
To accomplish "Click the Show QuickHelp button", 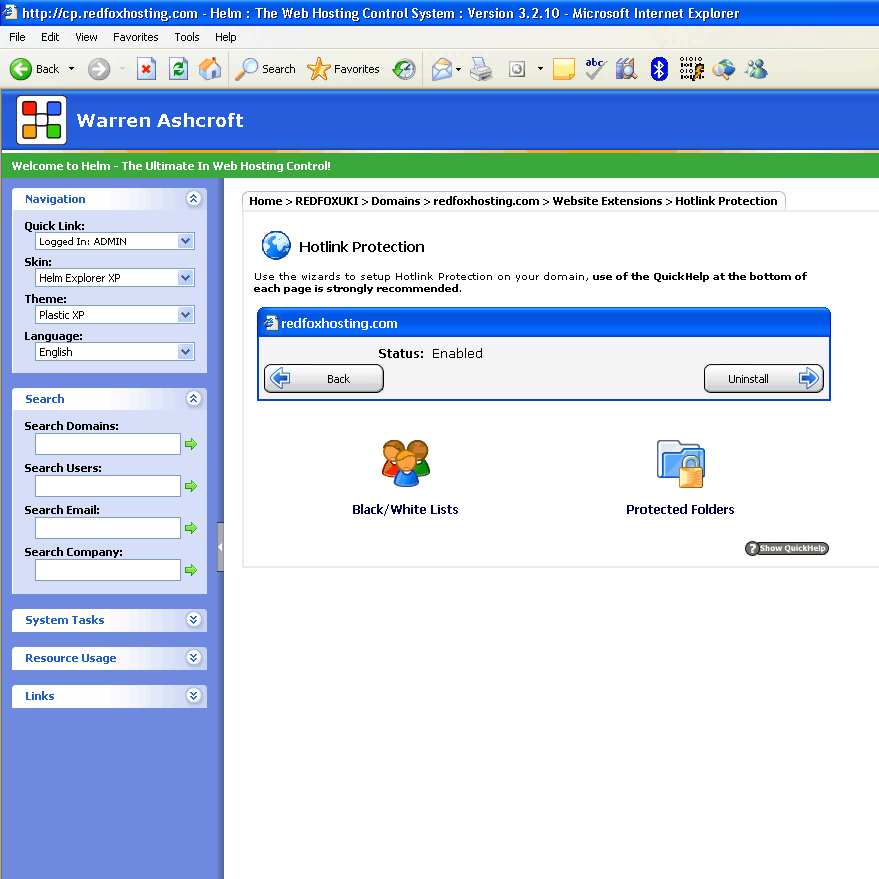I will [x=787, y=548].
